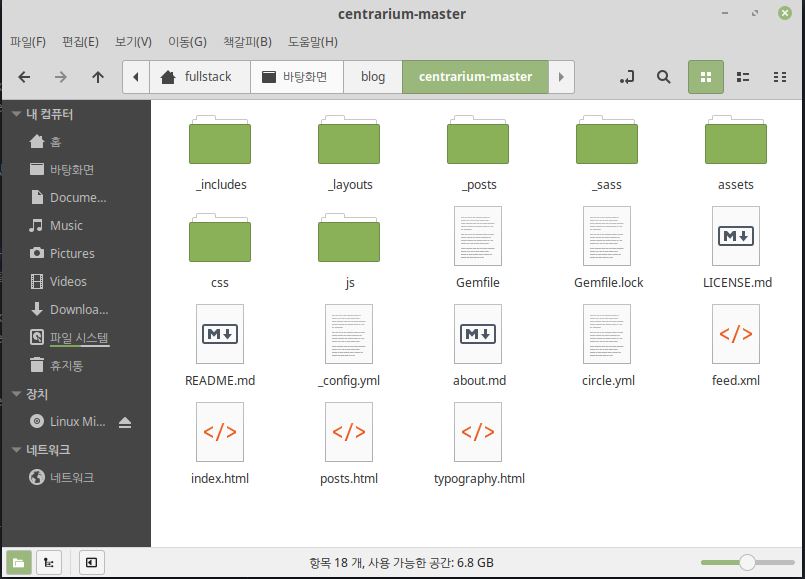Open the 이동(G) menu
The image size is (805, 579).
pyautogui.click(x=187, y=42)
